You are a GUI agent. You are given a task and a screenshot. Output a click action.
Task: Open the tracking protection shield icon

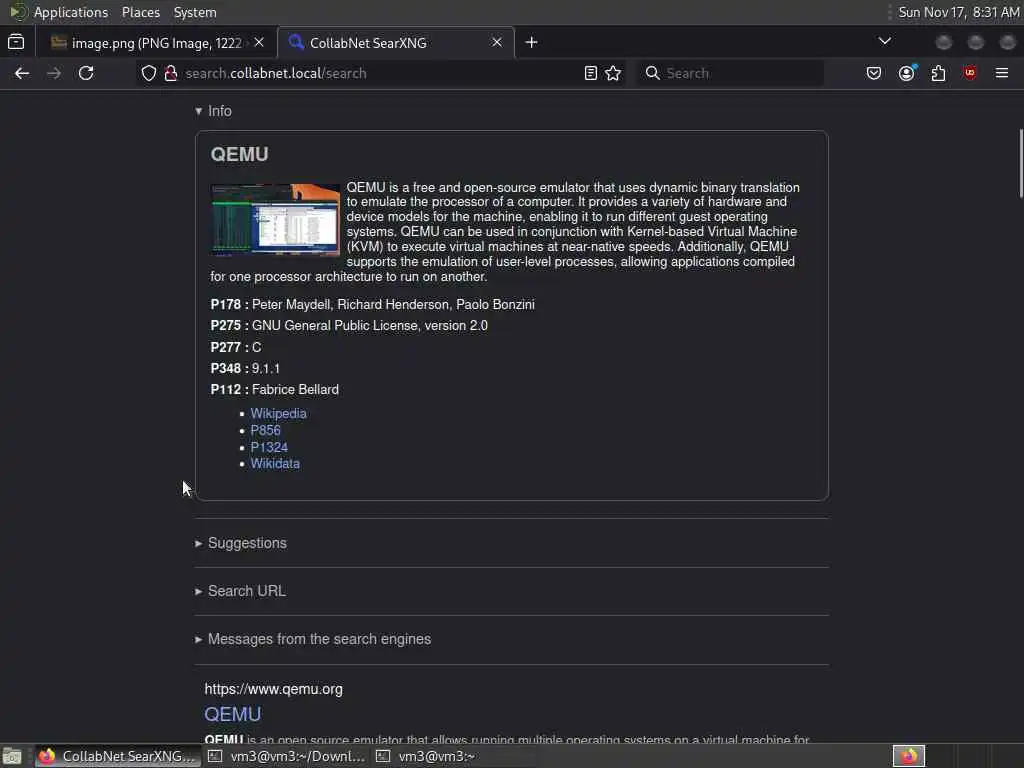click(149, 73)
